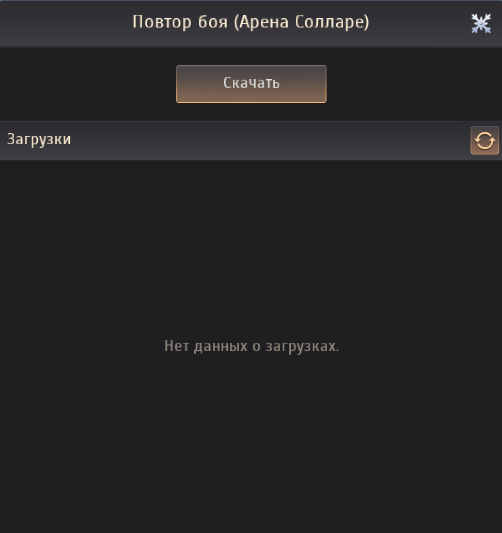Click the Загрузки header bar
502x533 pixels.
click(x=251, y=140)
